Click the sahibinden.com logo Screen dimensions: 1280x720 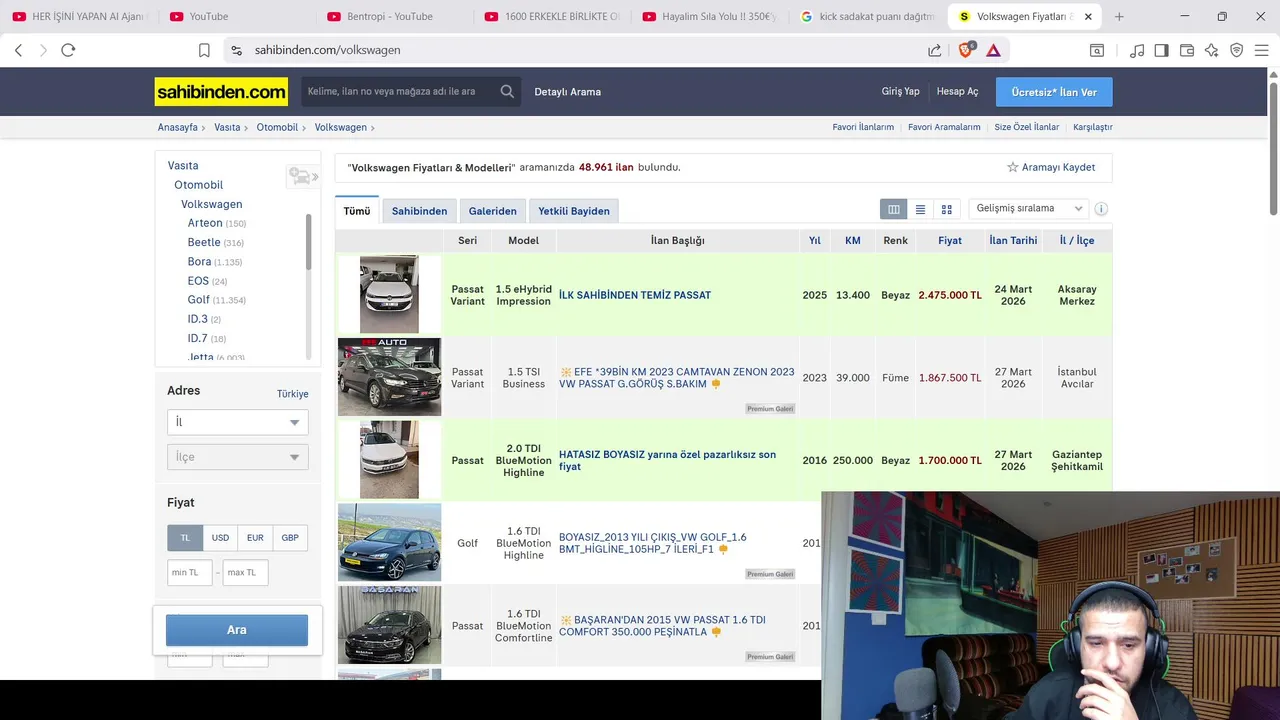coord(221,92)
